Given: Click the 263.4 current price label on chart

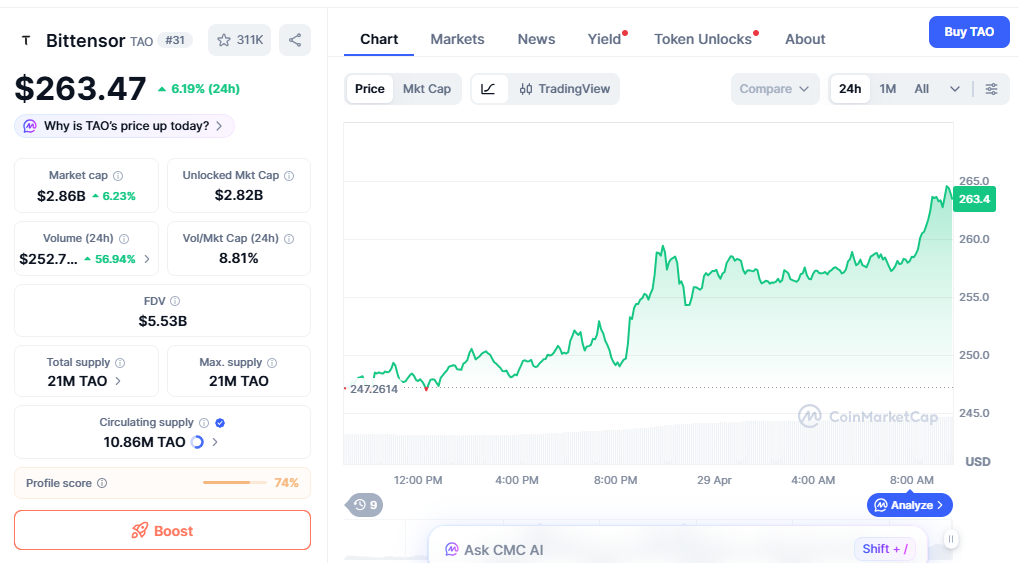Looking at the screenshot, I should [x=974, y=199].
